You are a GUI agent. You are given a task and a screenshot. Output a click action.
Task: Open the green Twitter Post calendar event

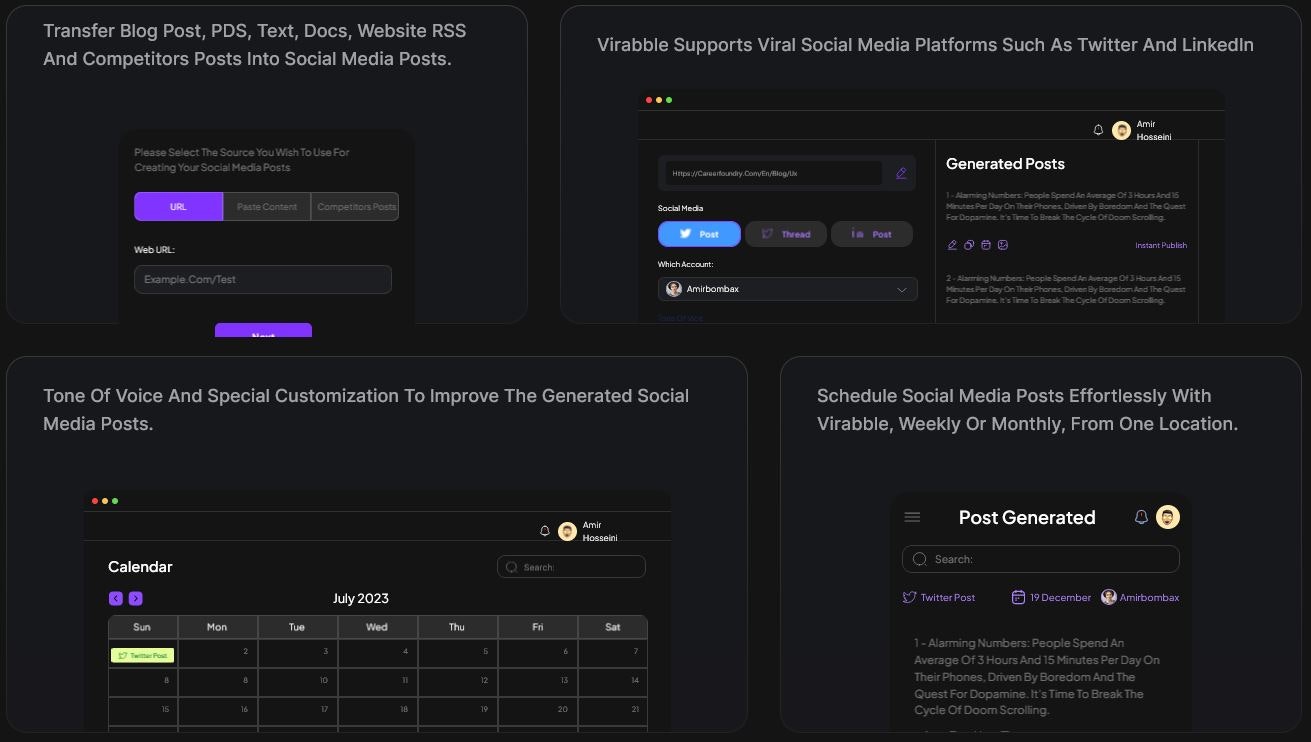[x=142, y=655]
